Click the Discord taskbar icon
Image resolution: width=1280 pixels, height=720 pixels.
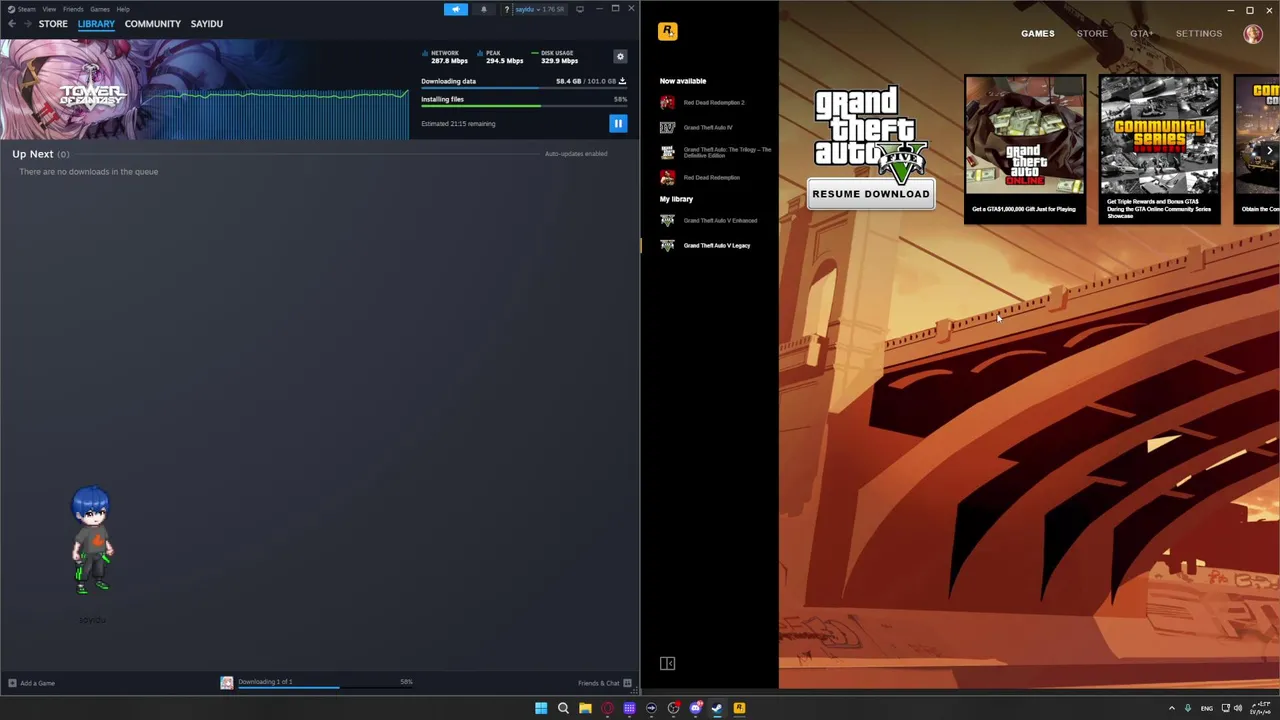click(695, 708)
